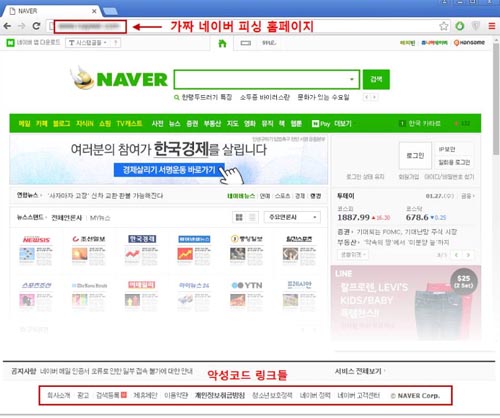500x418 pixels.
Task: Open the 메일 menu in green bar
Action: pyautogui.click(x=24, y=124)
